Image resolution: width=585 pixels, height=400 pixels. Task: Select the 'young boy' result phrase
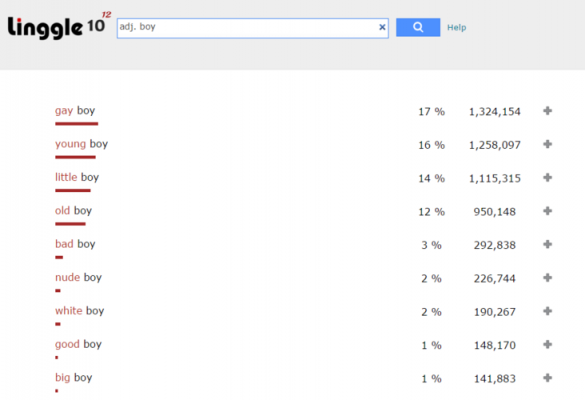81,144
